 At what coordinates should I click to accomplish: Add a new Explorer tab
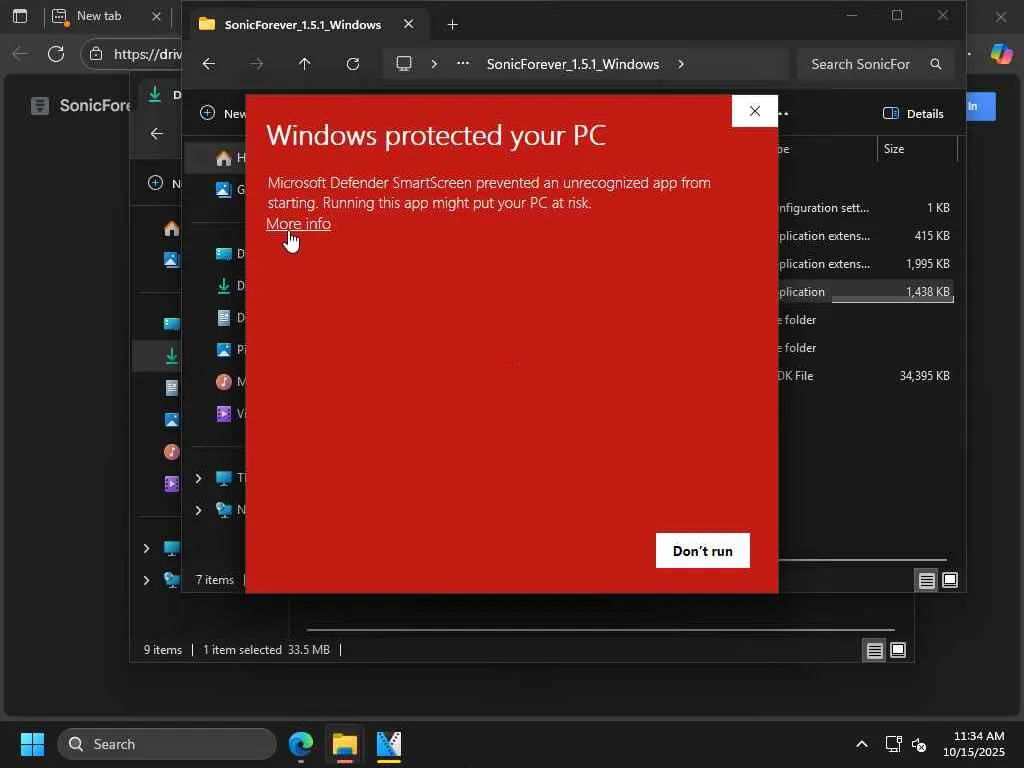(x=452, y=25)
